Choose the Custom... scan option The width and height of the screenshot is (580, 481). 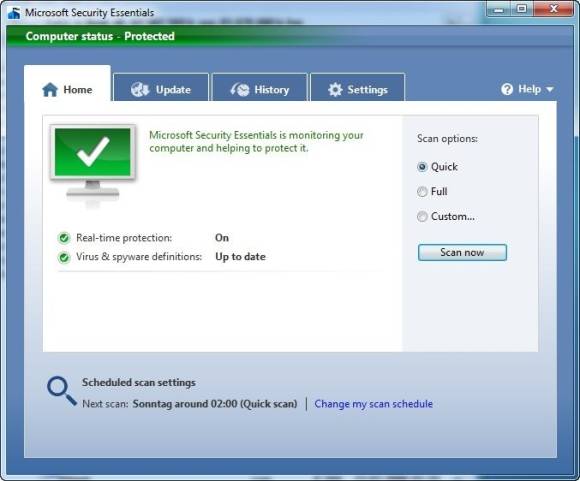(x=422, y=216)
